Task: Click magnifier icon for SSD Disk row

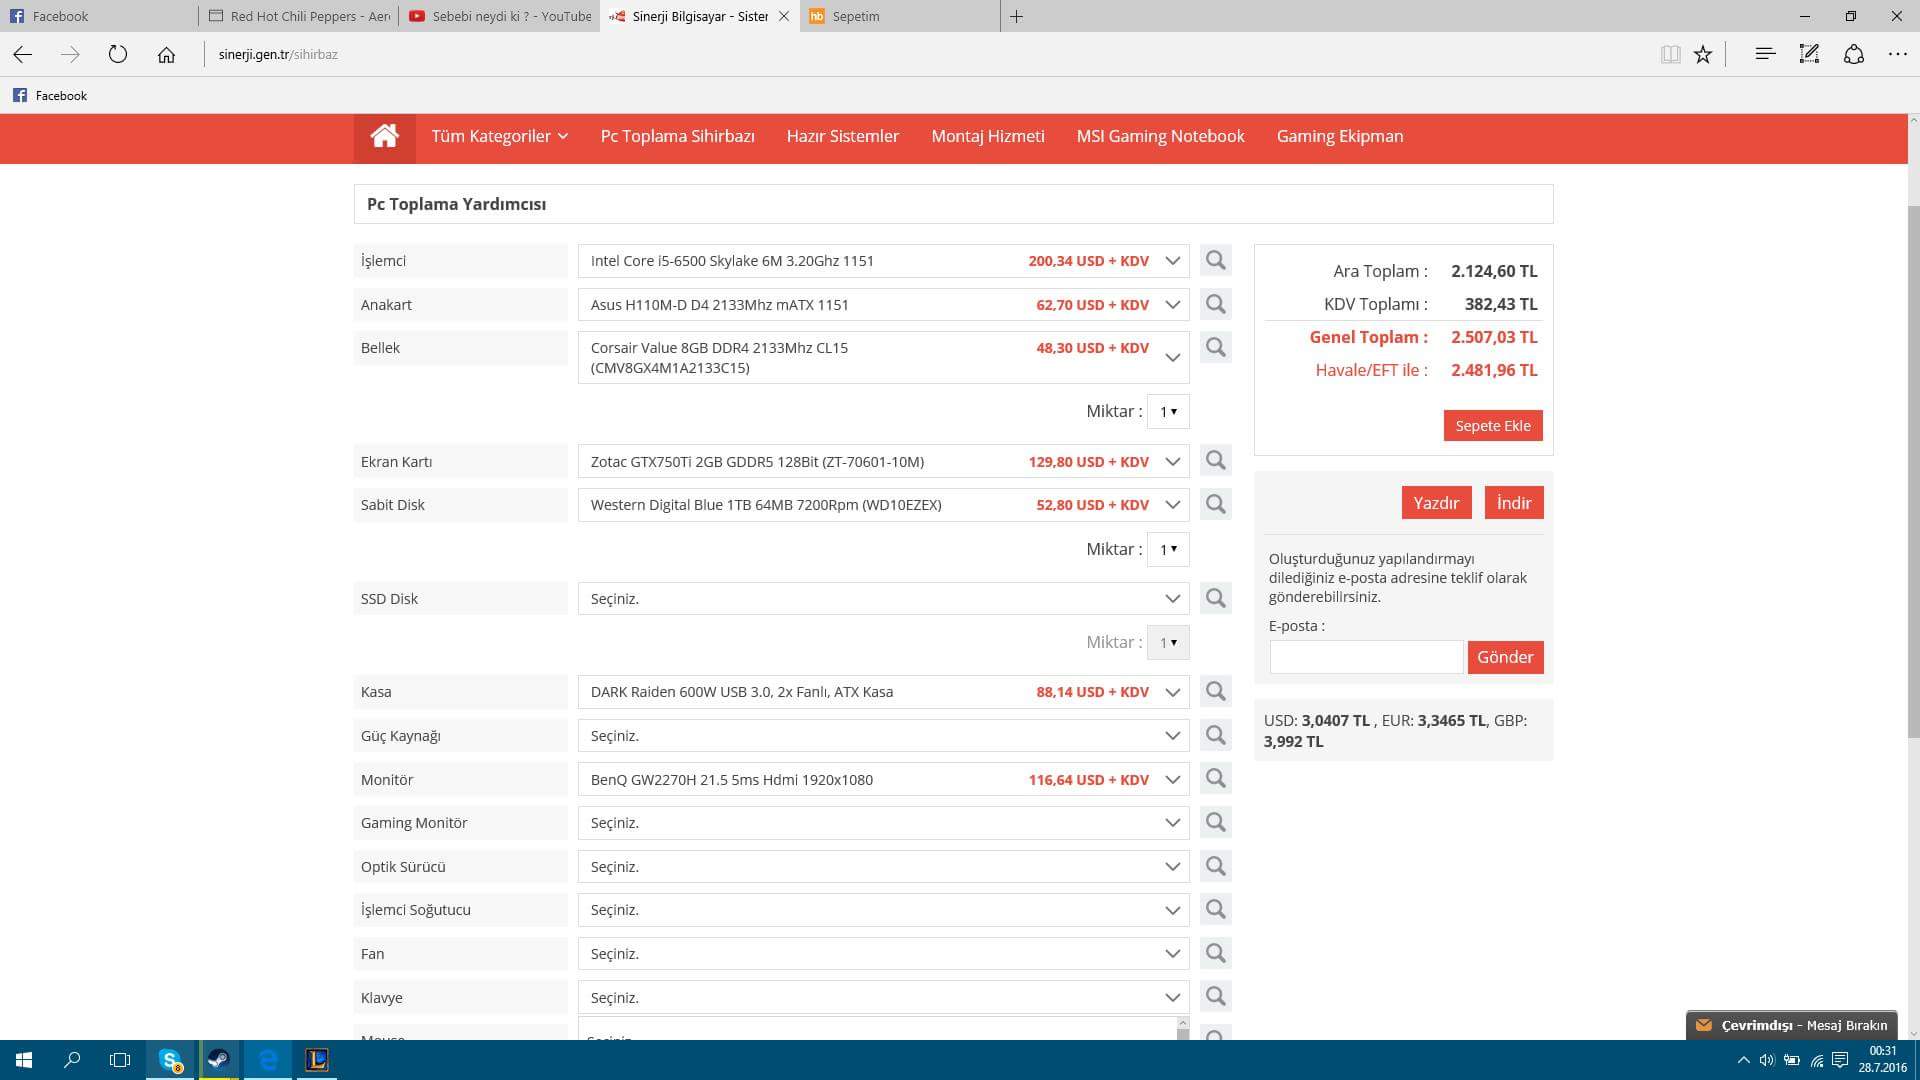Action: tap(1215, 598)
